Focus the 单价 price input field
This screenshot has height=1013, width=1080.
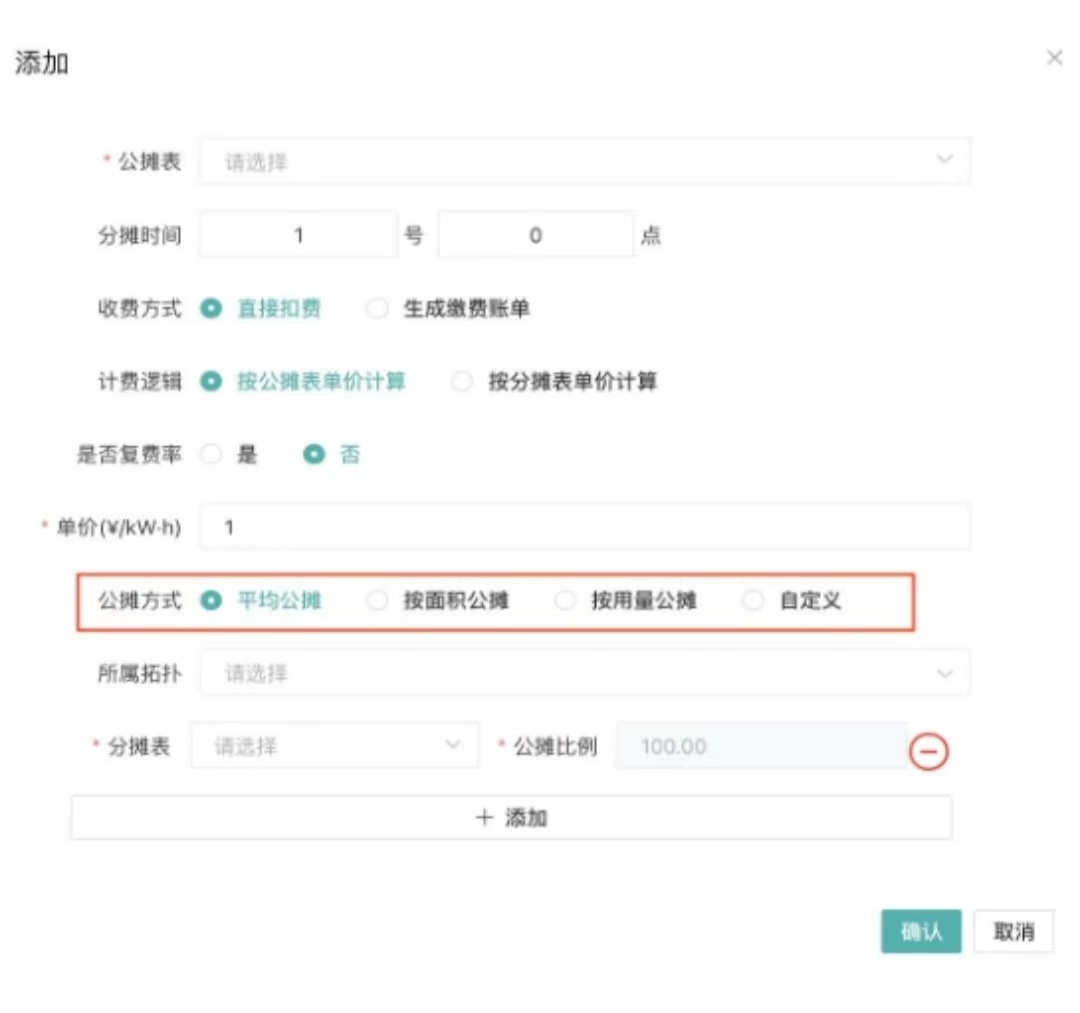coord(584,527)
